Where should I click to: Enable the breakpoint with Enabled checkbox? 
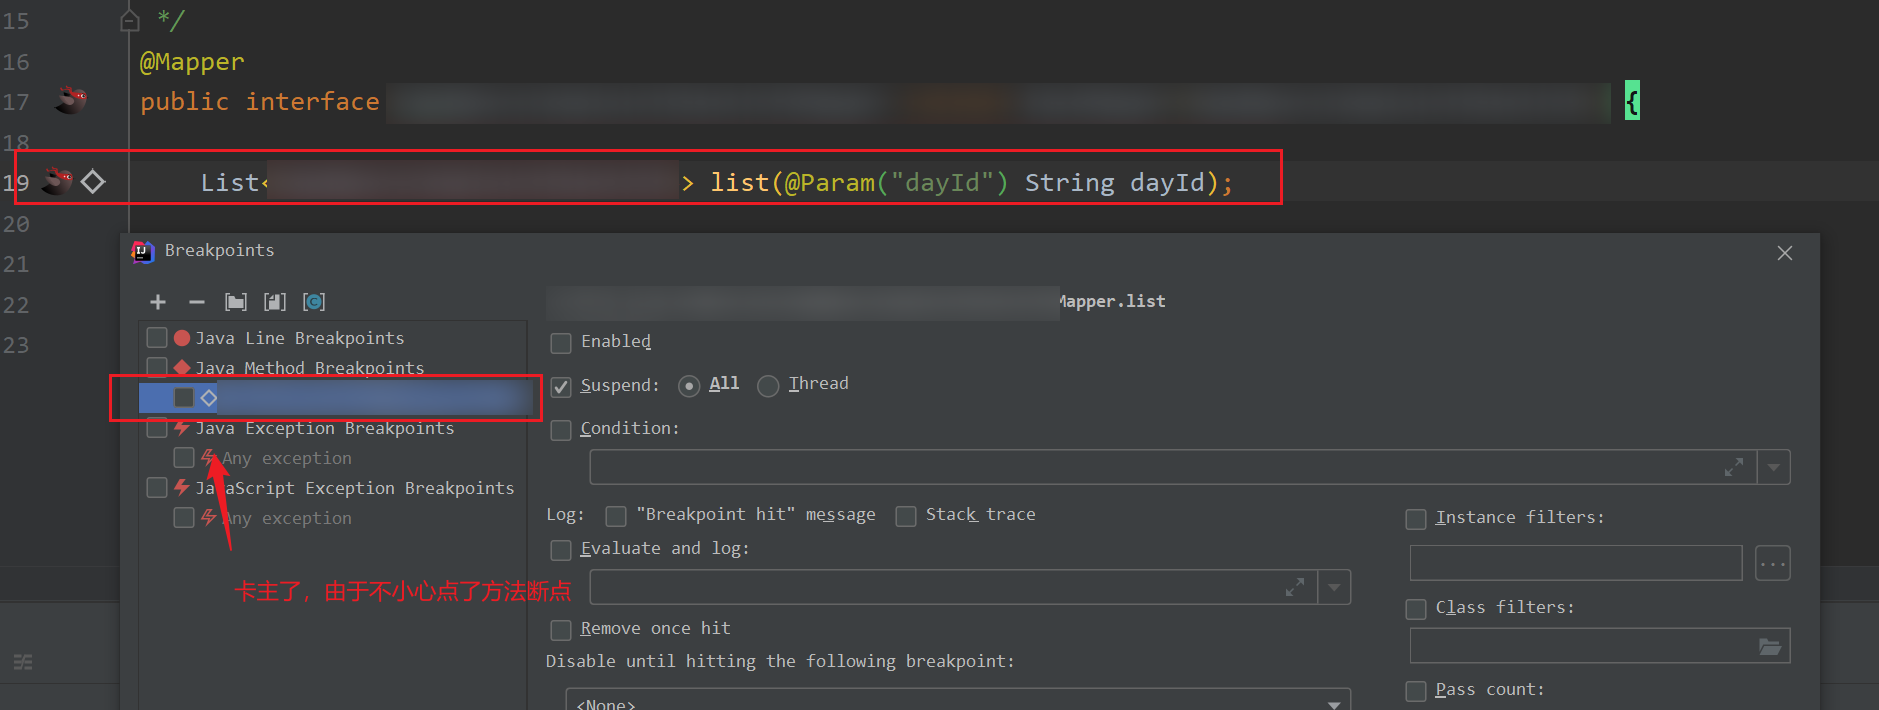561,343
